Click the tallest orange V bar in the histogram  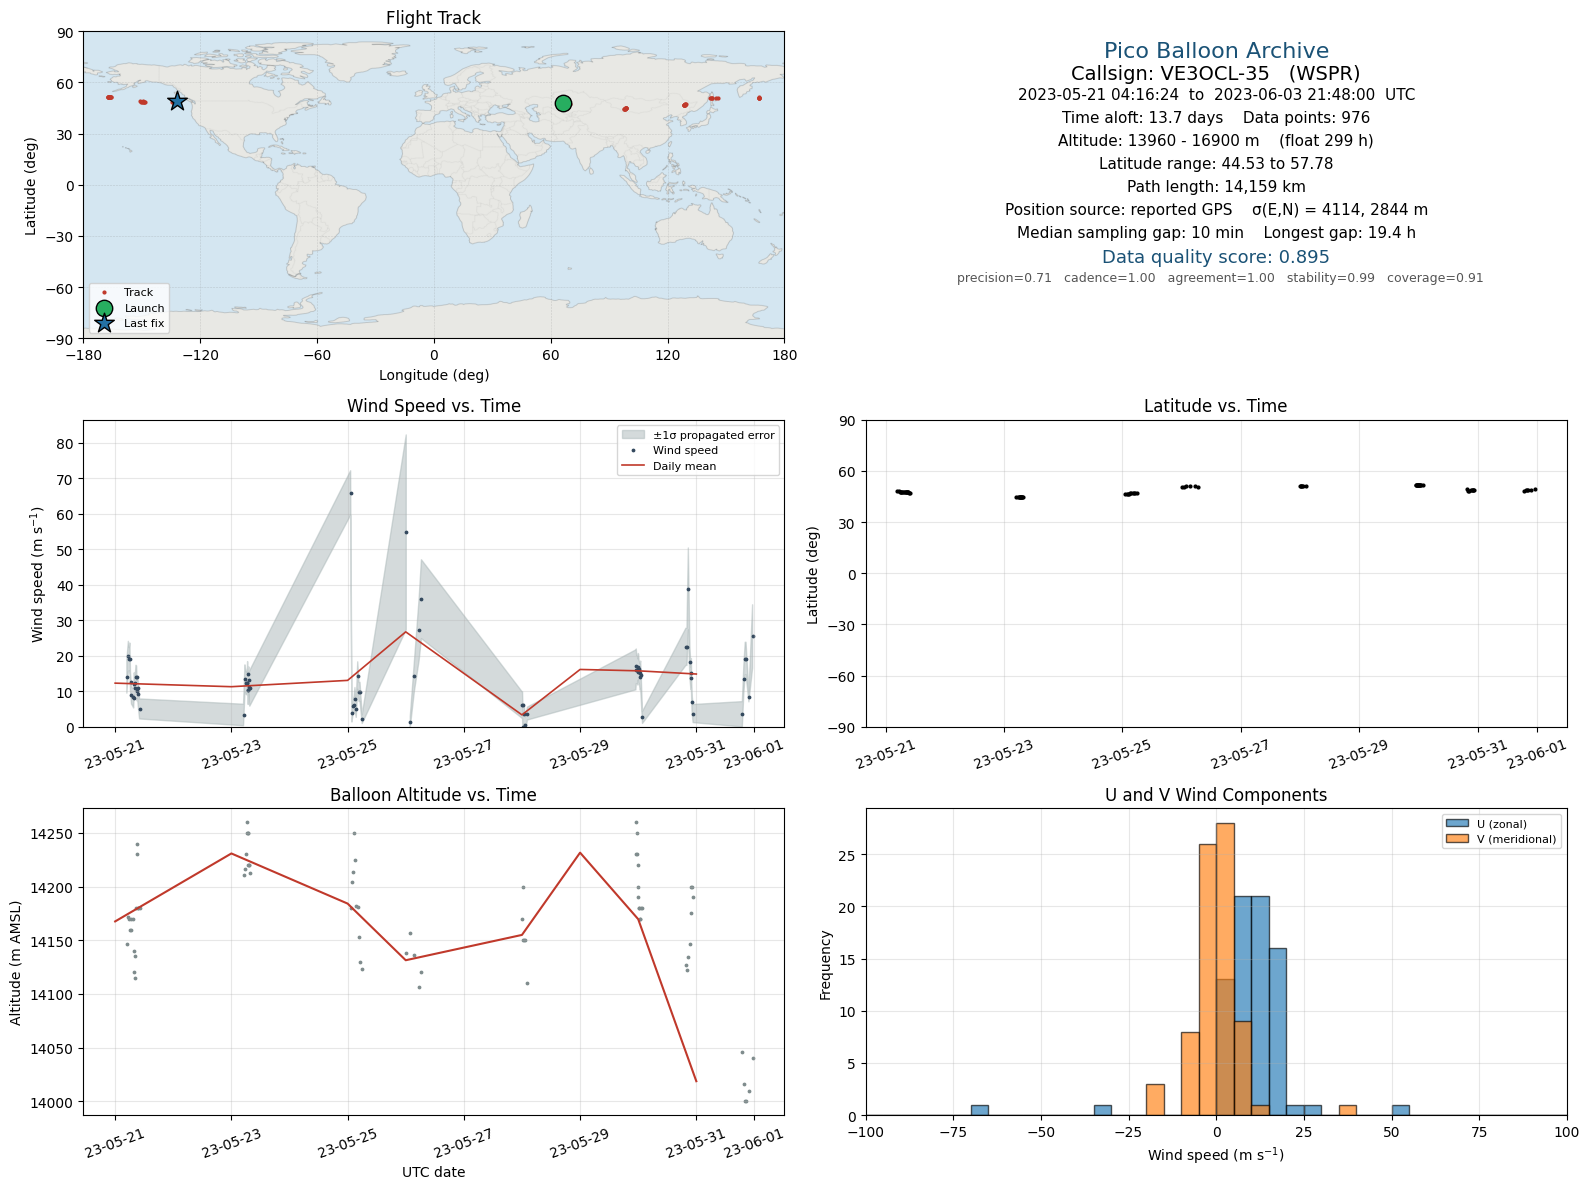(x=1225, y=969)
